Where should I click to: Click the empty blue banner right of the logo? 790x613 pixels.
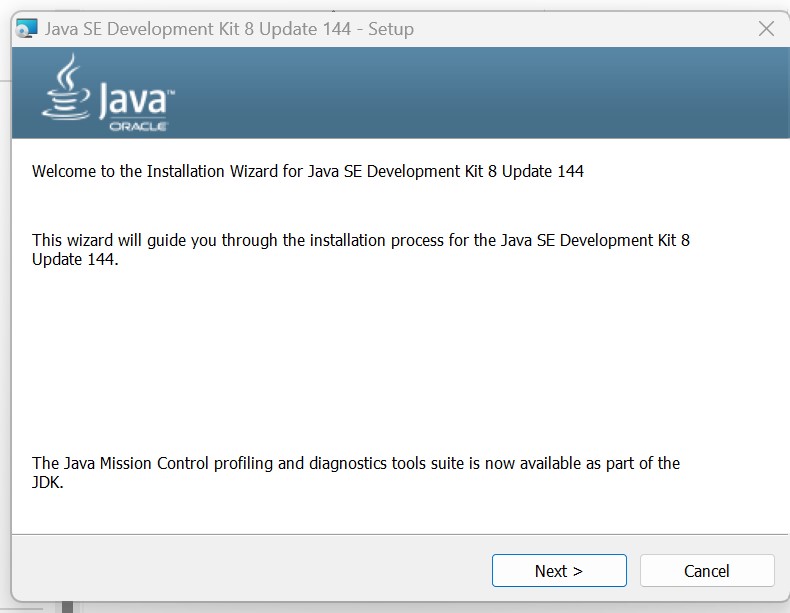tap(480, 93)
